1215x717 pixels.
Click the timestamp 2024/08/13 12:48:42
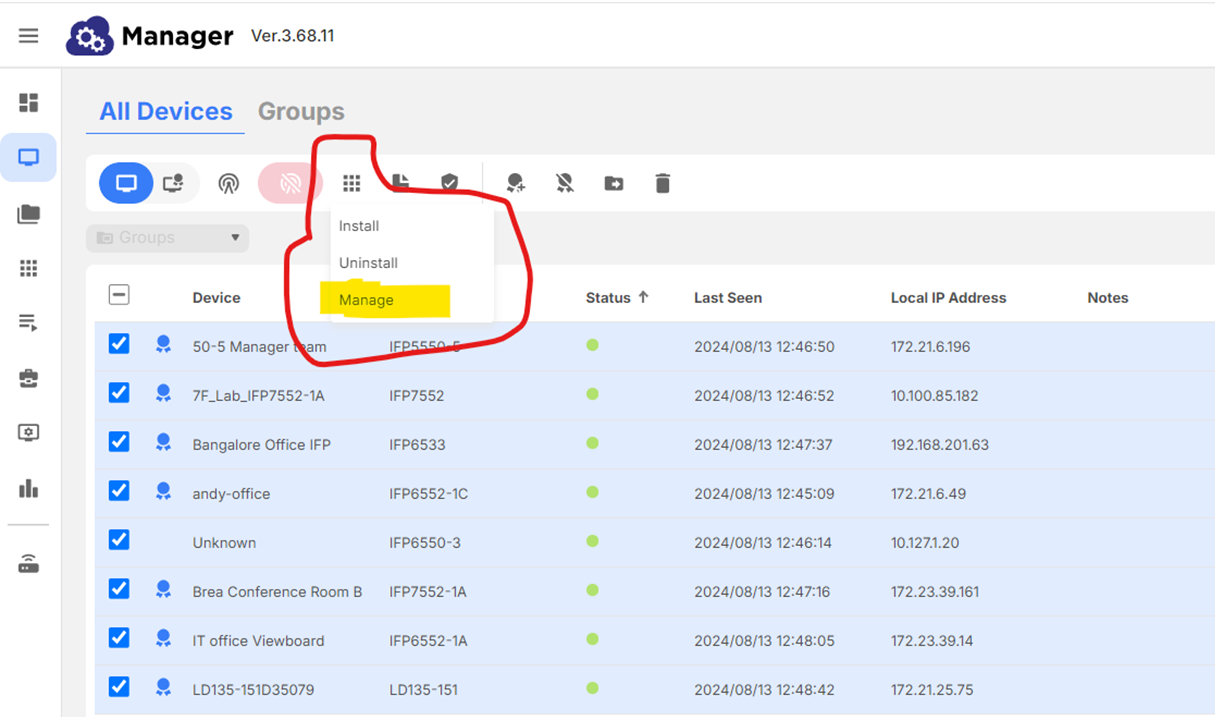click(764, 690)
